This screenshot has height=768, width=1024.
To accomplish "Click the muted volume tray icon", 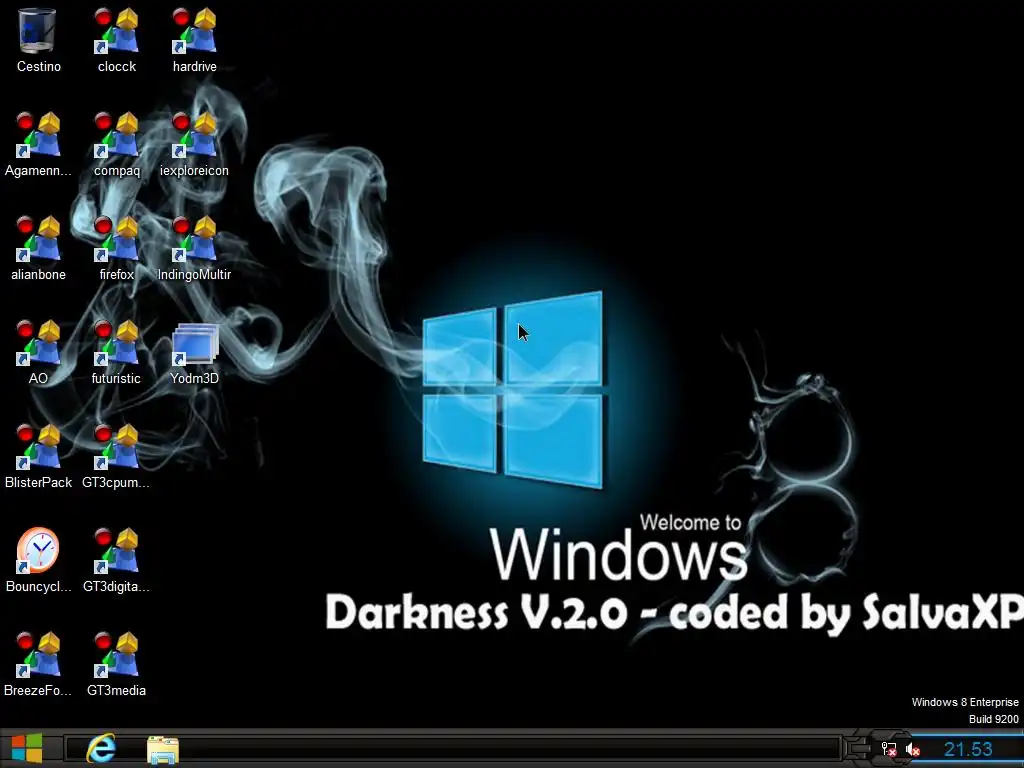I will tap(913, 750).
